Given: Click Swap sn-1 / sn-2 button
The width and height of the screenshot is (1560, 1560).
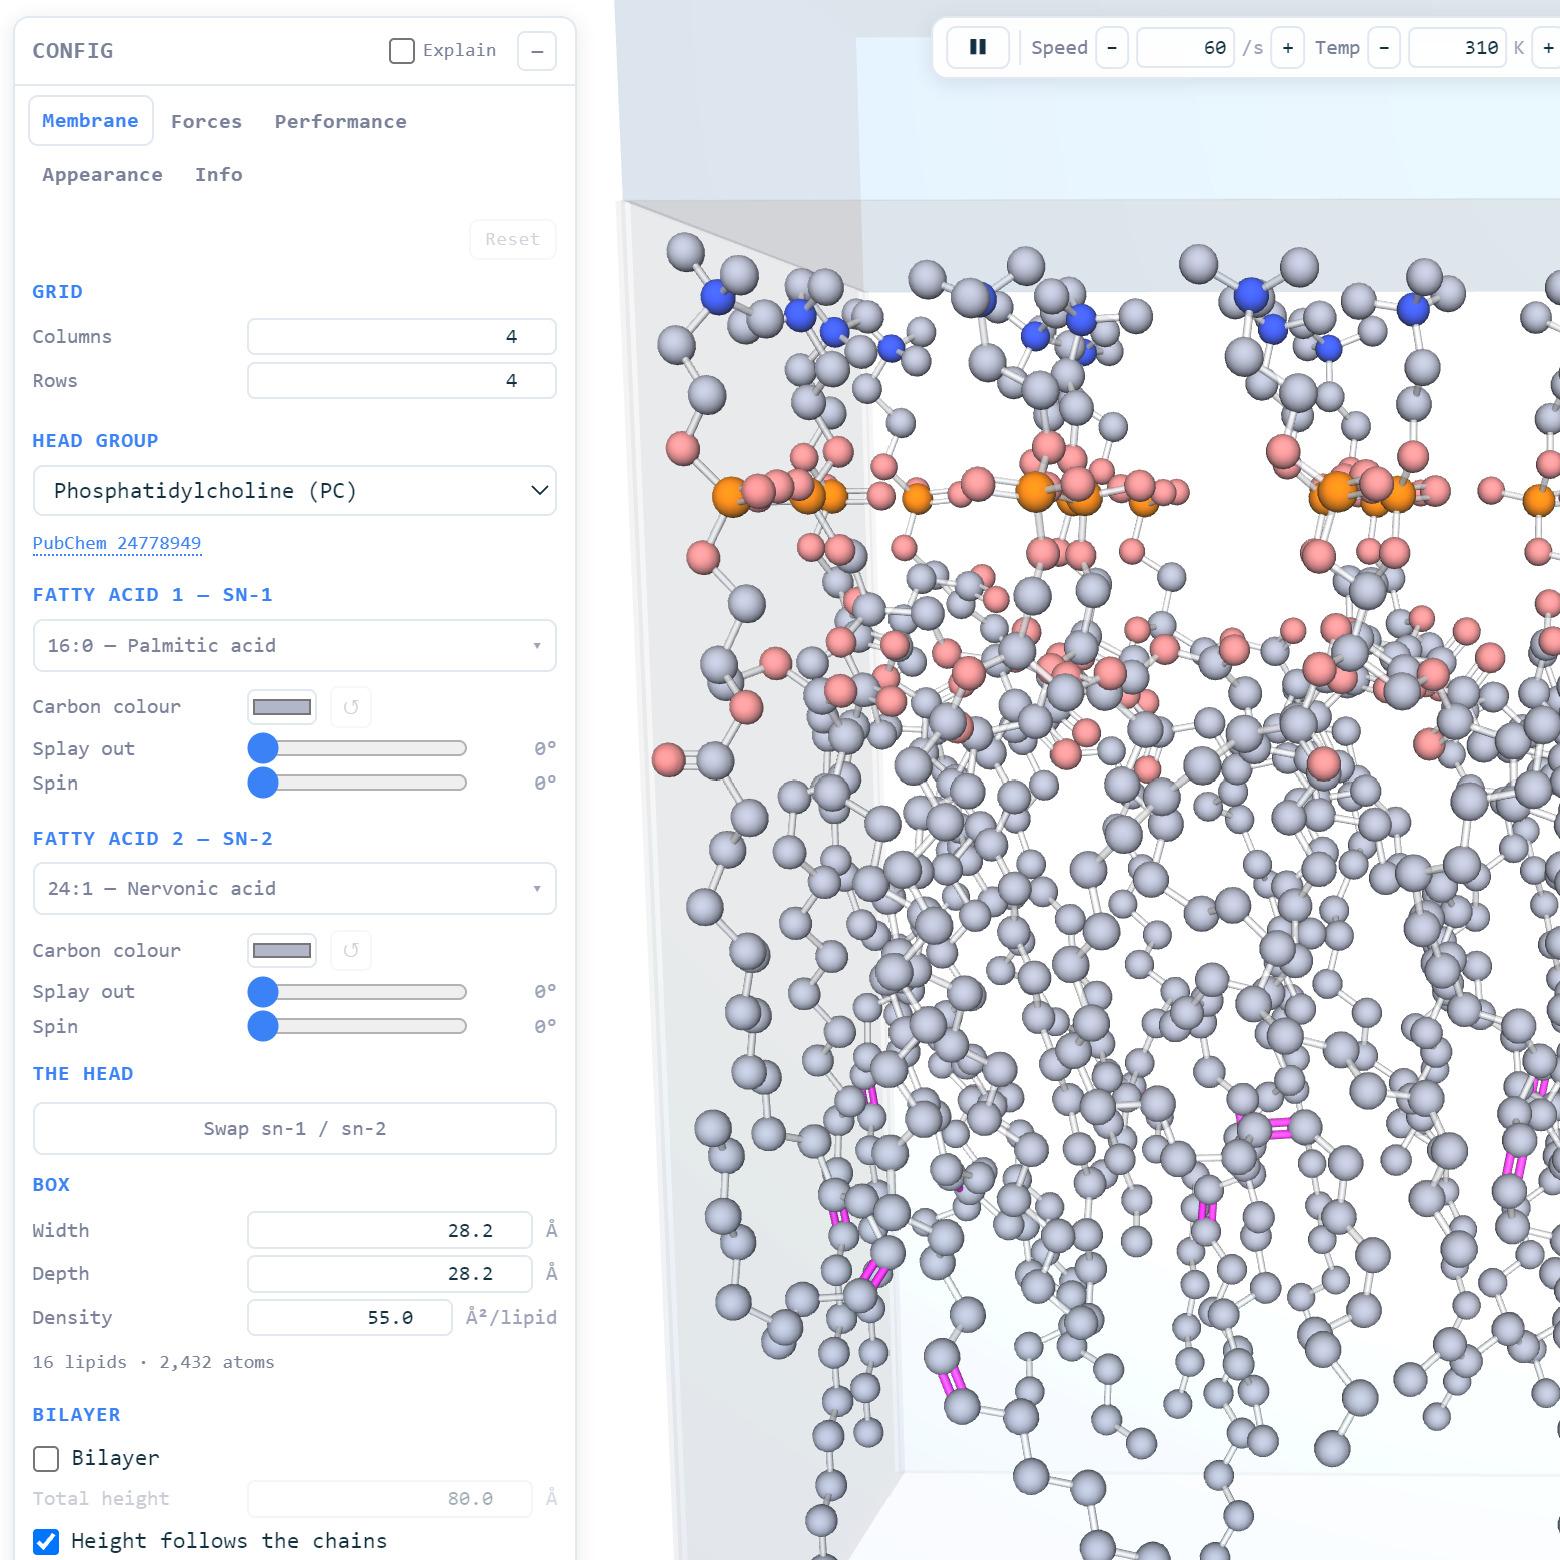Looking at the screenshot, I should tap(295, 1129).
